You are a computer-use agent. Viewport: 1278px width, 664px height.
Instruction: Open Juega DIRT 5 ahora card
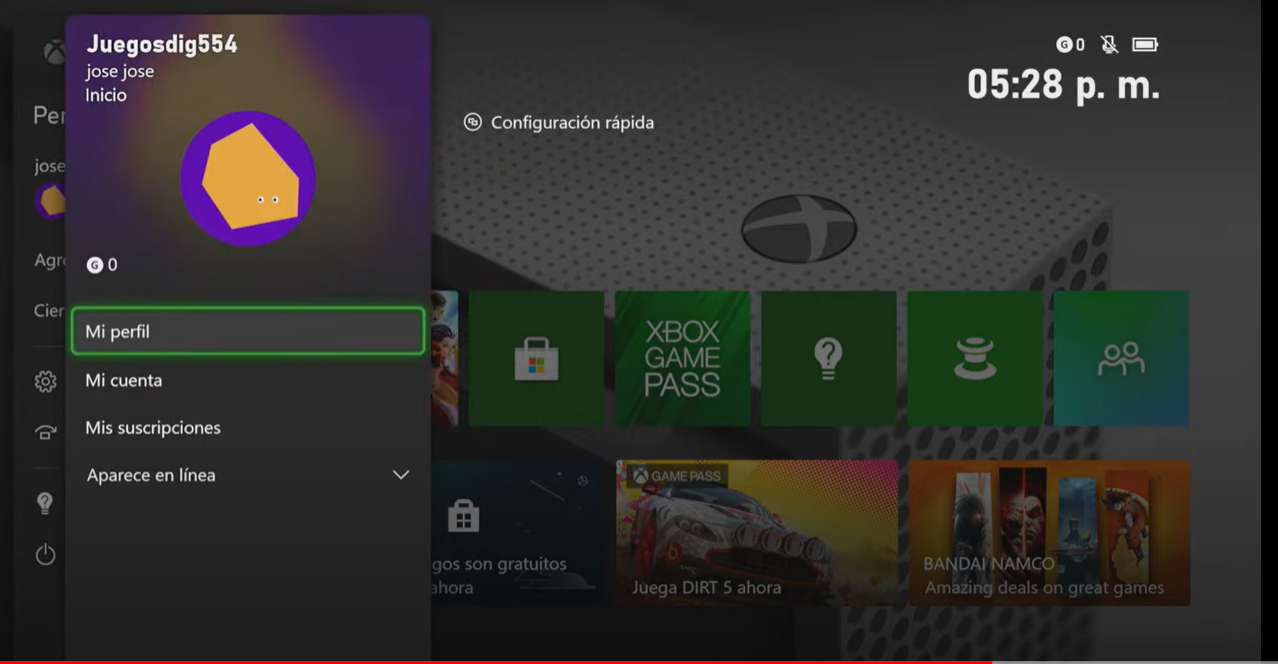(x=757, y=532)
